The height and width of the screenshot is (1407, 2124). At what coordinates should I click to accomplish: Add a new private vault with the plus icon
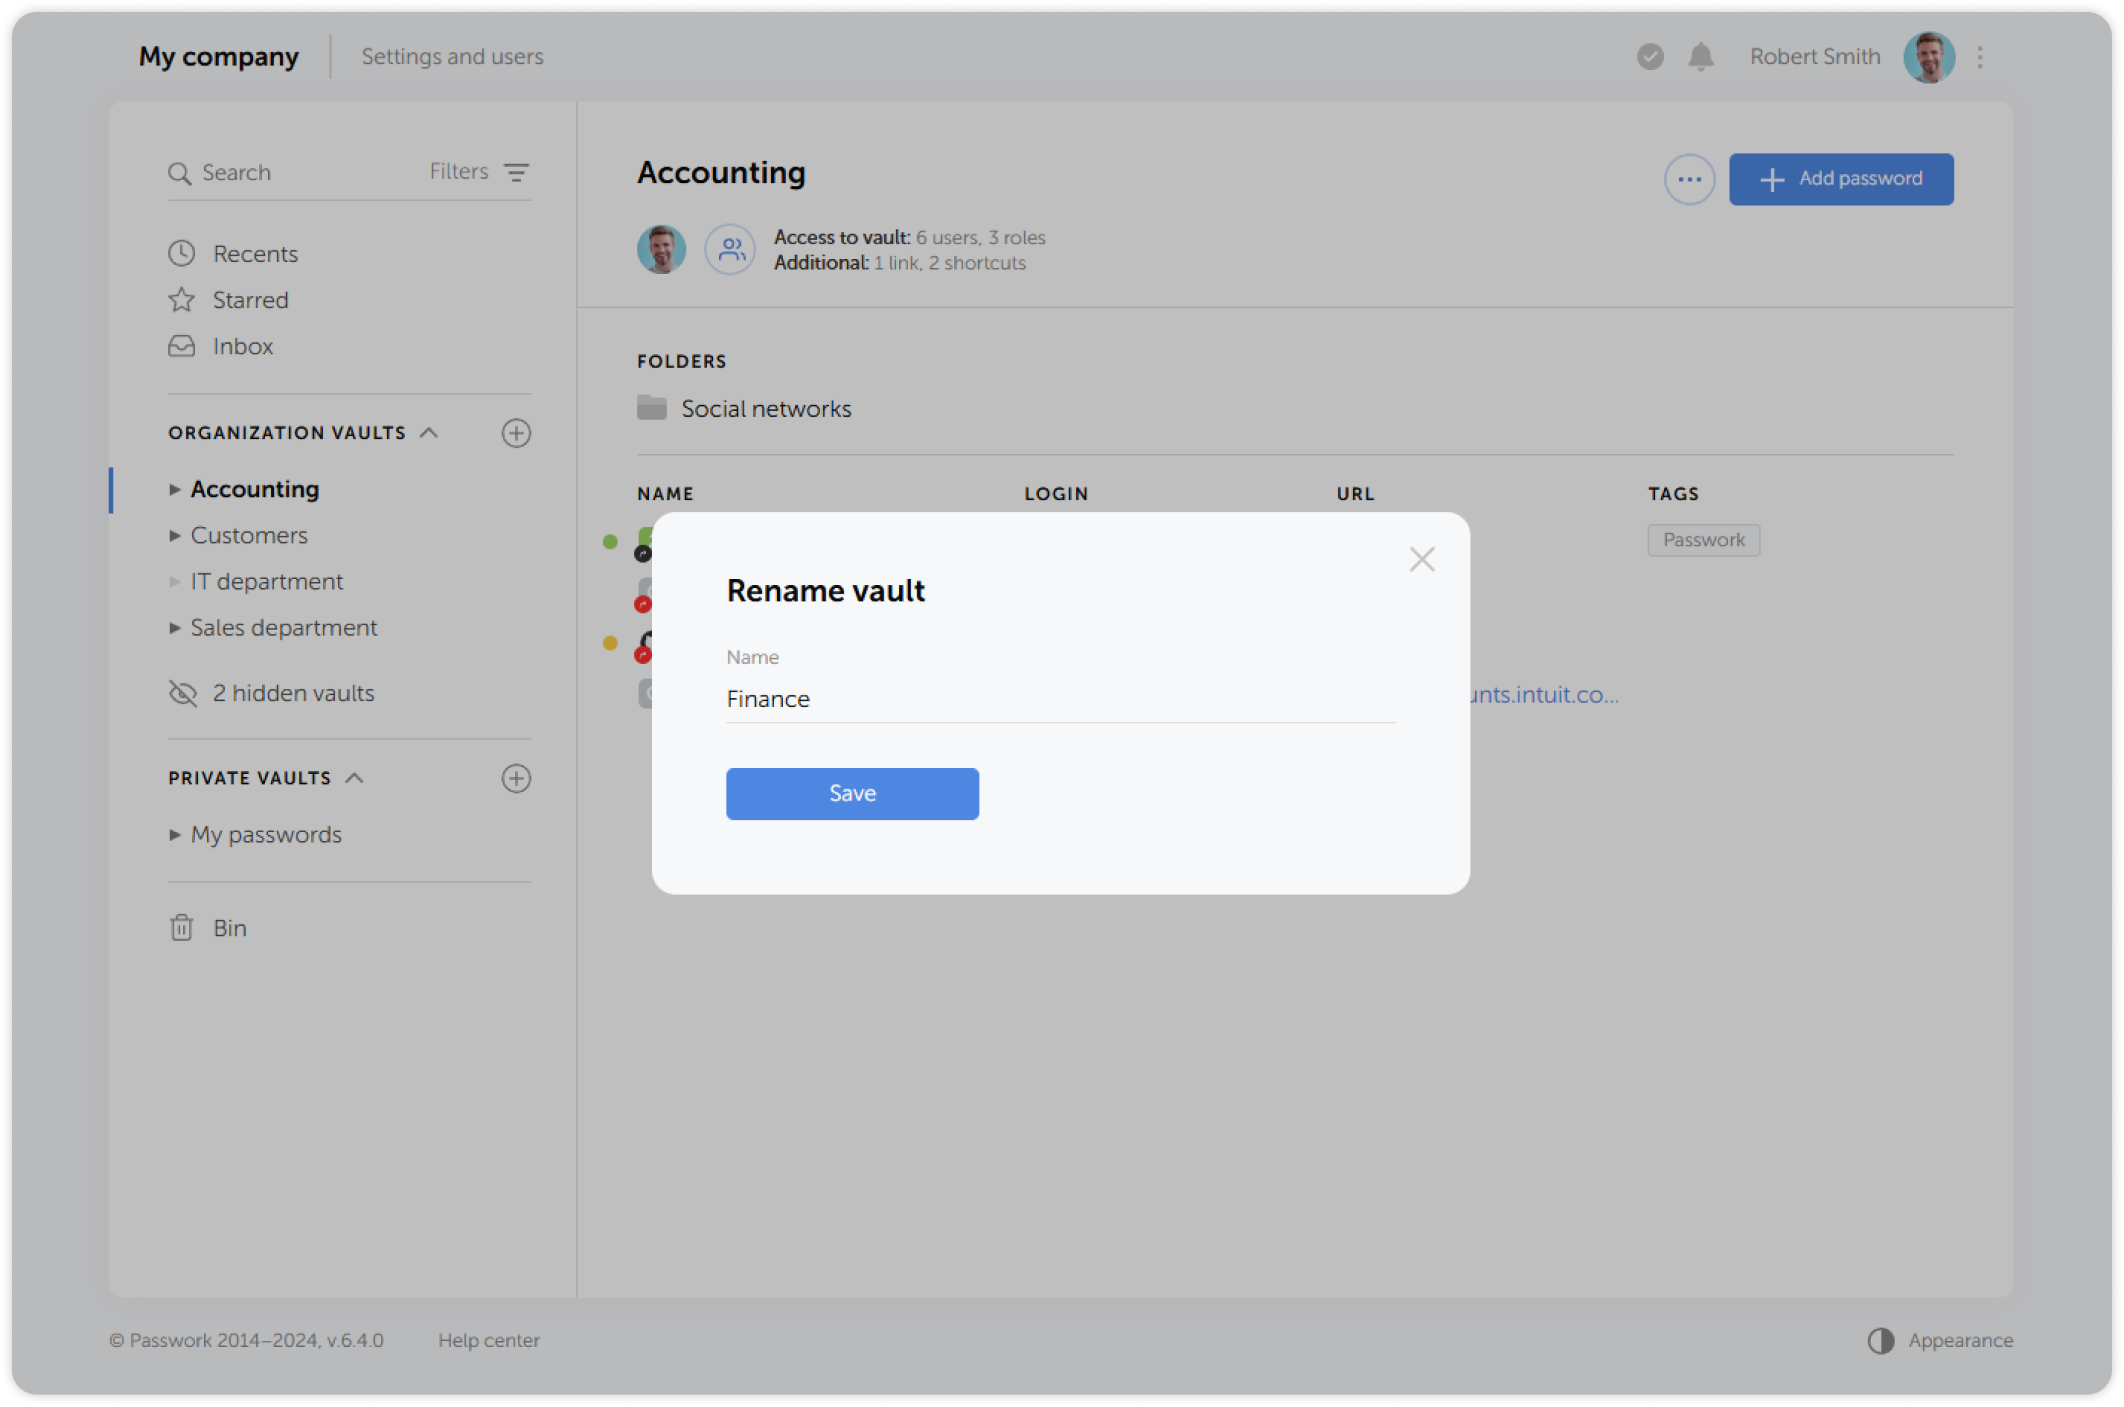516,778
